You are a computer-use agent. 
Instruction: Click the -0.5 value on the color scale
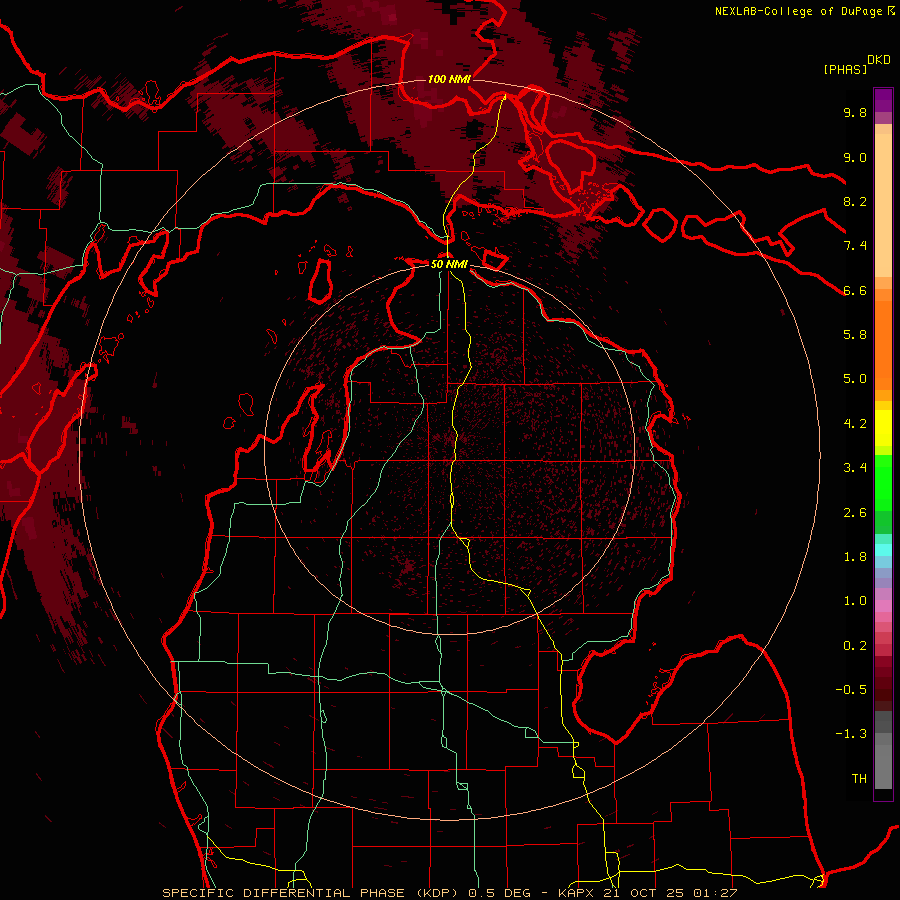pos(851,690)
